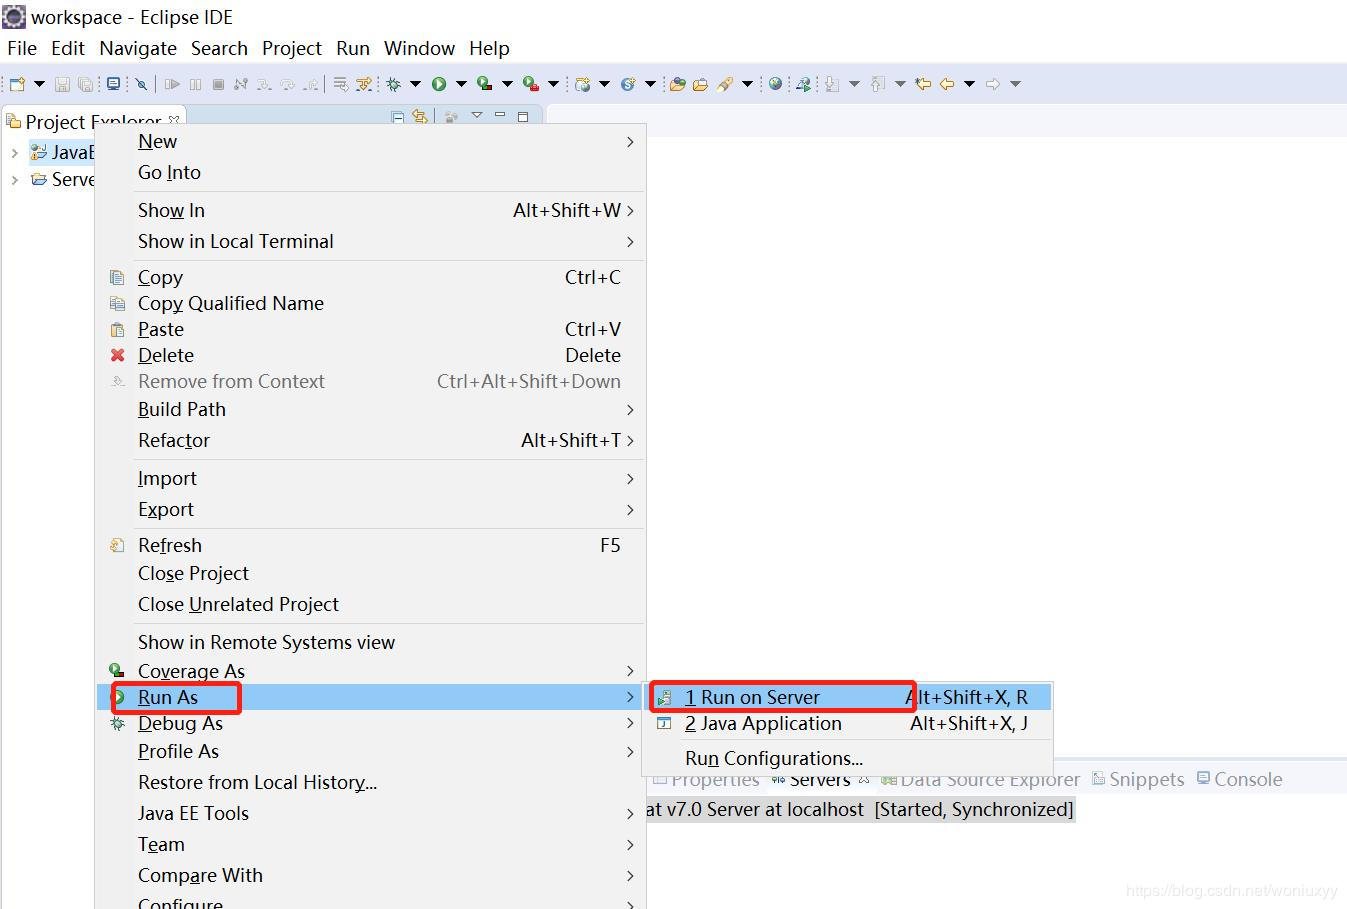Screen dimensions: 1347x909
Task: Open Run Configurations... entry
Action: pos(848,758)
